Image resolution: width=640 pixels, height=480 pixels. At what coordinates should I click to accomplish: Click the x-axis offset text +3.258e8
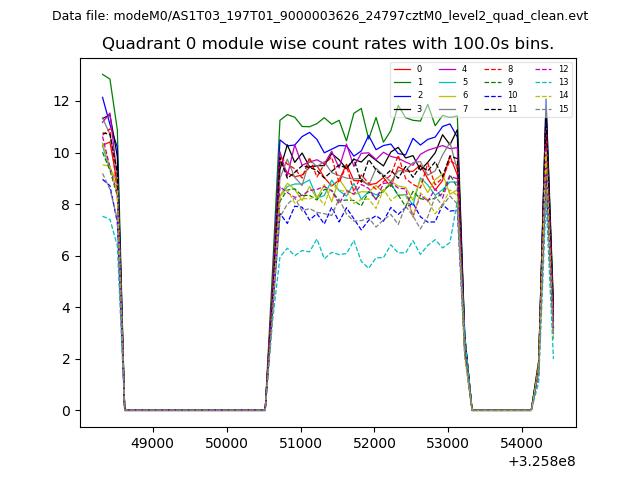(x=542, y=461)
